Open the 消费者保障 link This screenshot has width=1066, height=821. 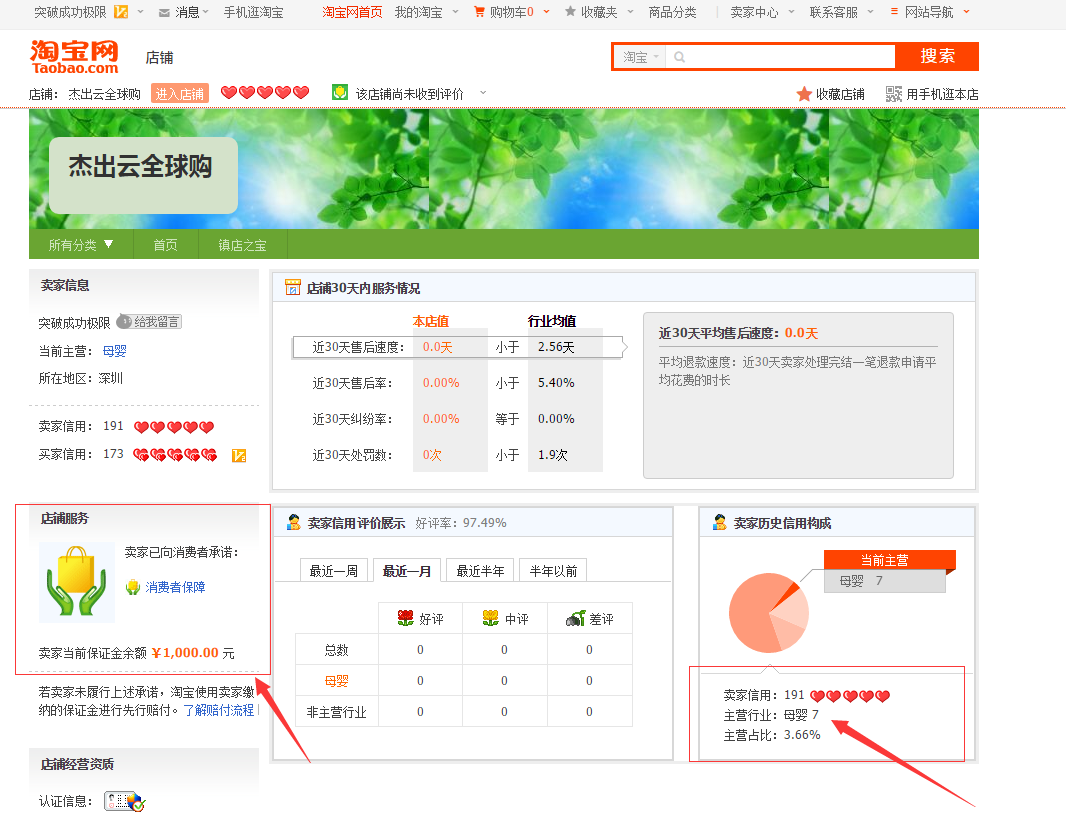pyautogui.click(x=175, y=587)
